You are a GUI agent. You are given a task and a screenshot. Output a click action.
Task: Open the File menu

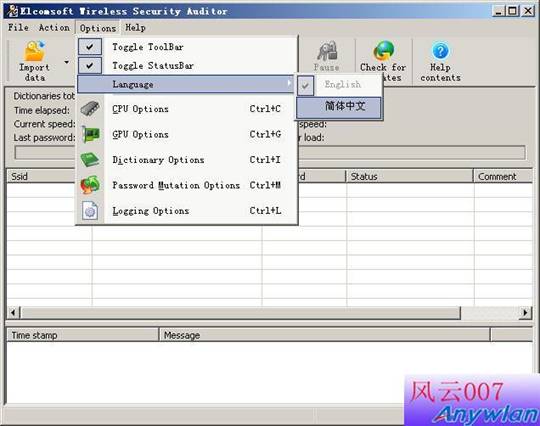click(x=18, y=28)
